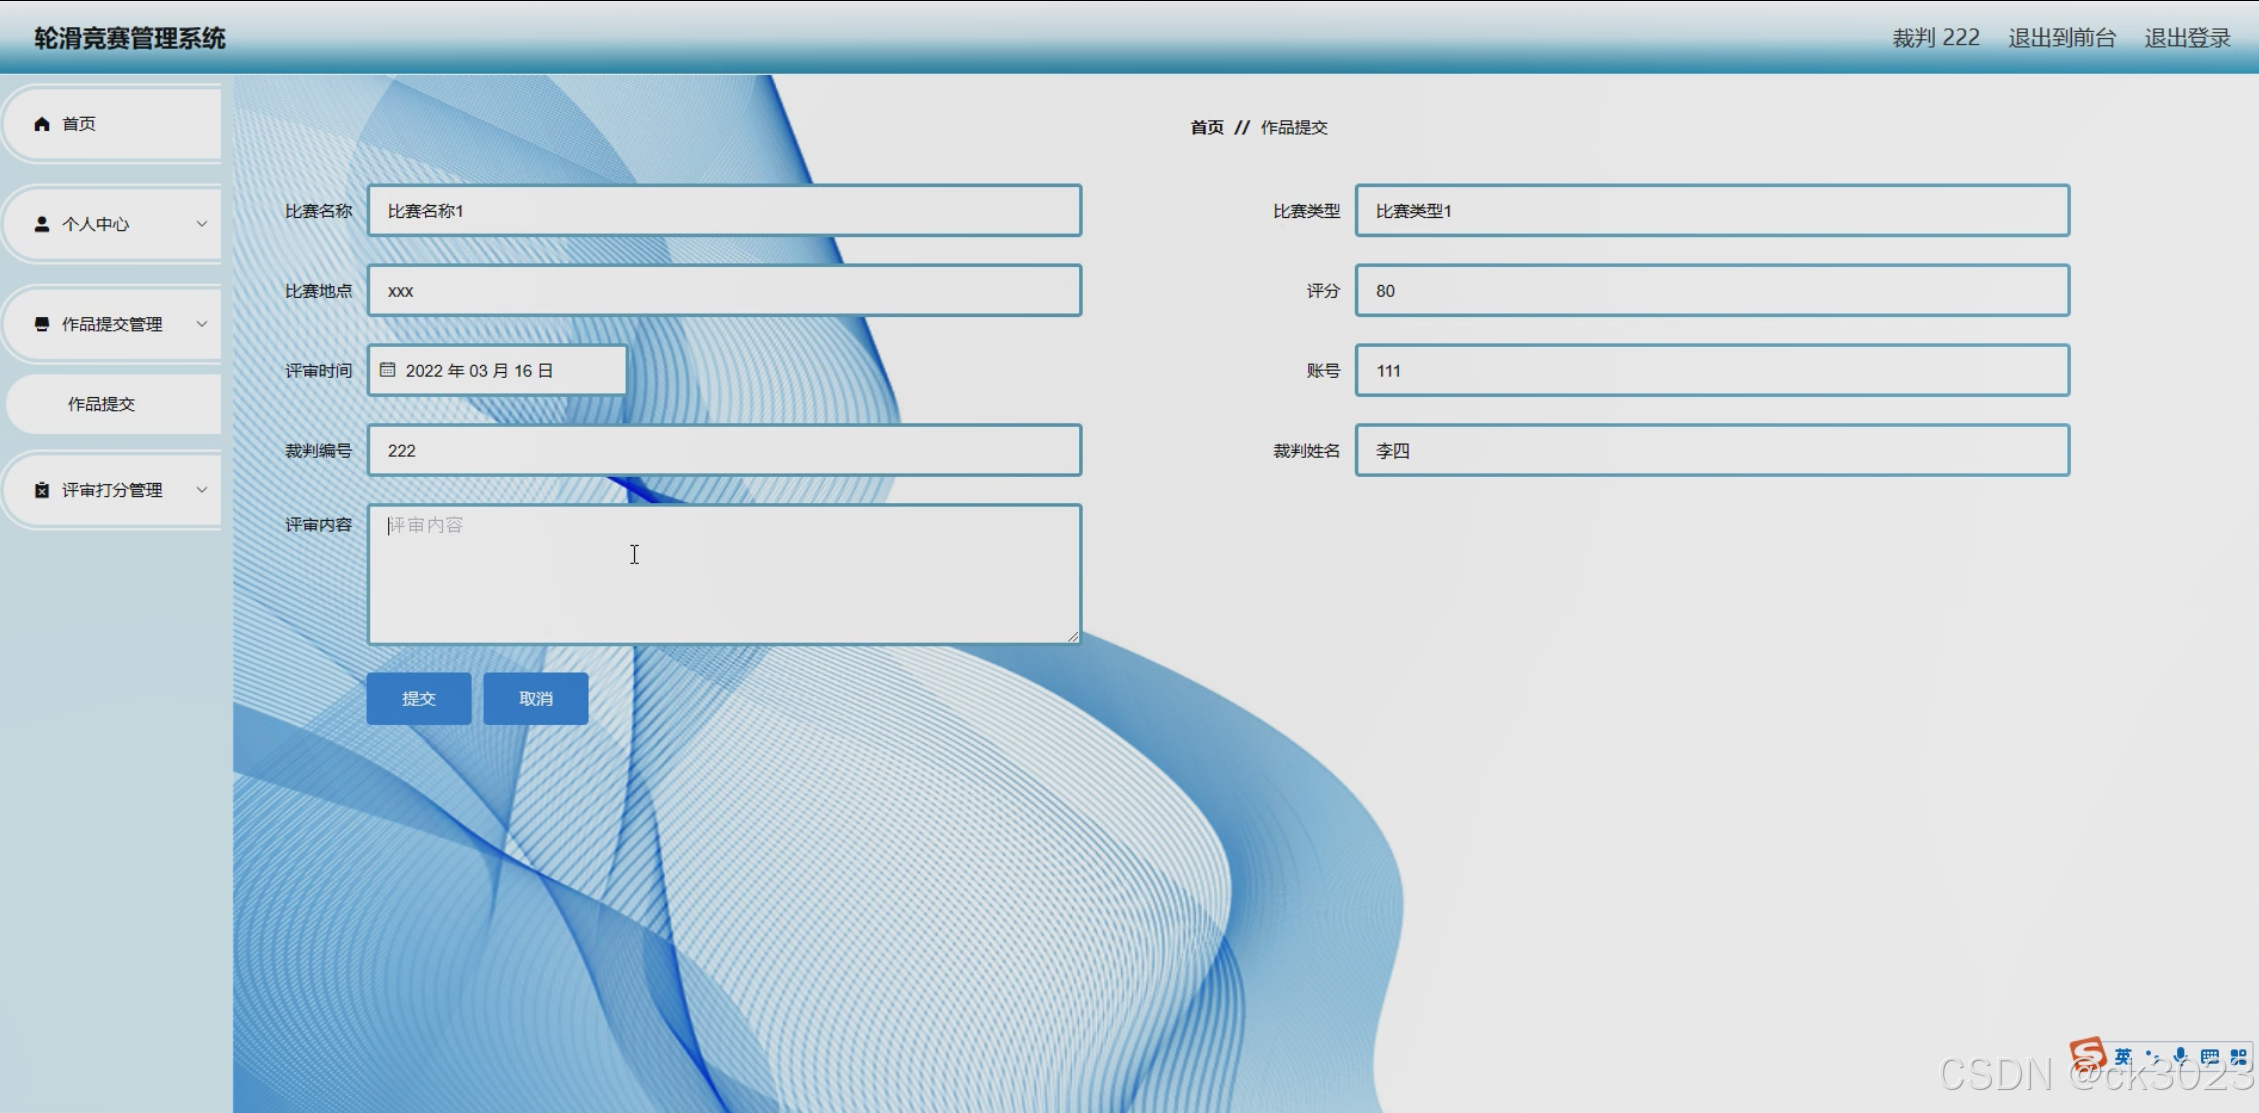Toggle IME English/Chinese mode 英
The height and width of the screenshot is (1113, 2259).
pos(2123,1057)
